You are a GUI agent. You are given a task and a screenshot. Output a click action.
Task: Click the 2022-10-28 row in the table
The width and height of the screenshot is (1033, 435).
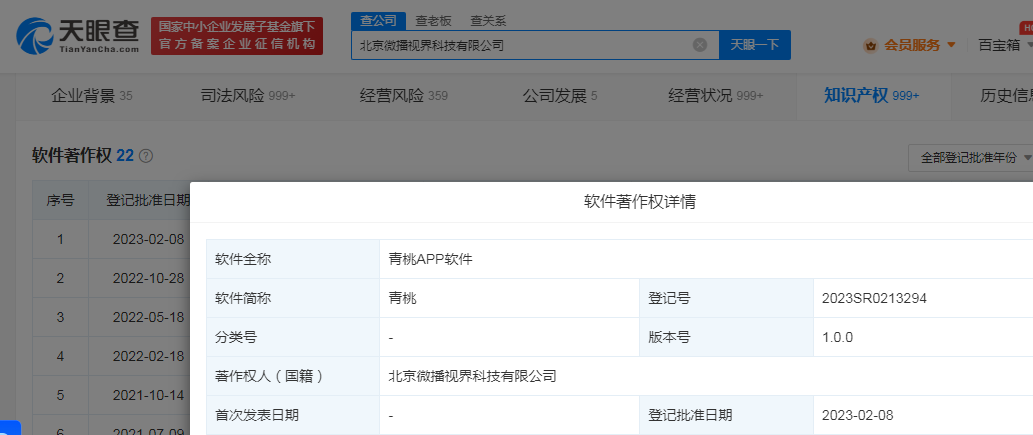pos(148,278)
